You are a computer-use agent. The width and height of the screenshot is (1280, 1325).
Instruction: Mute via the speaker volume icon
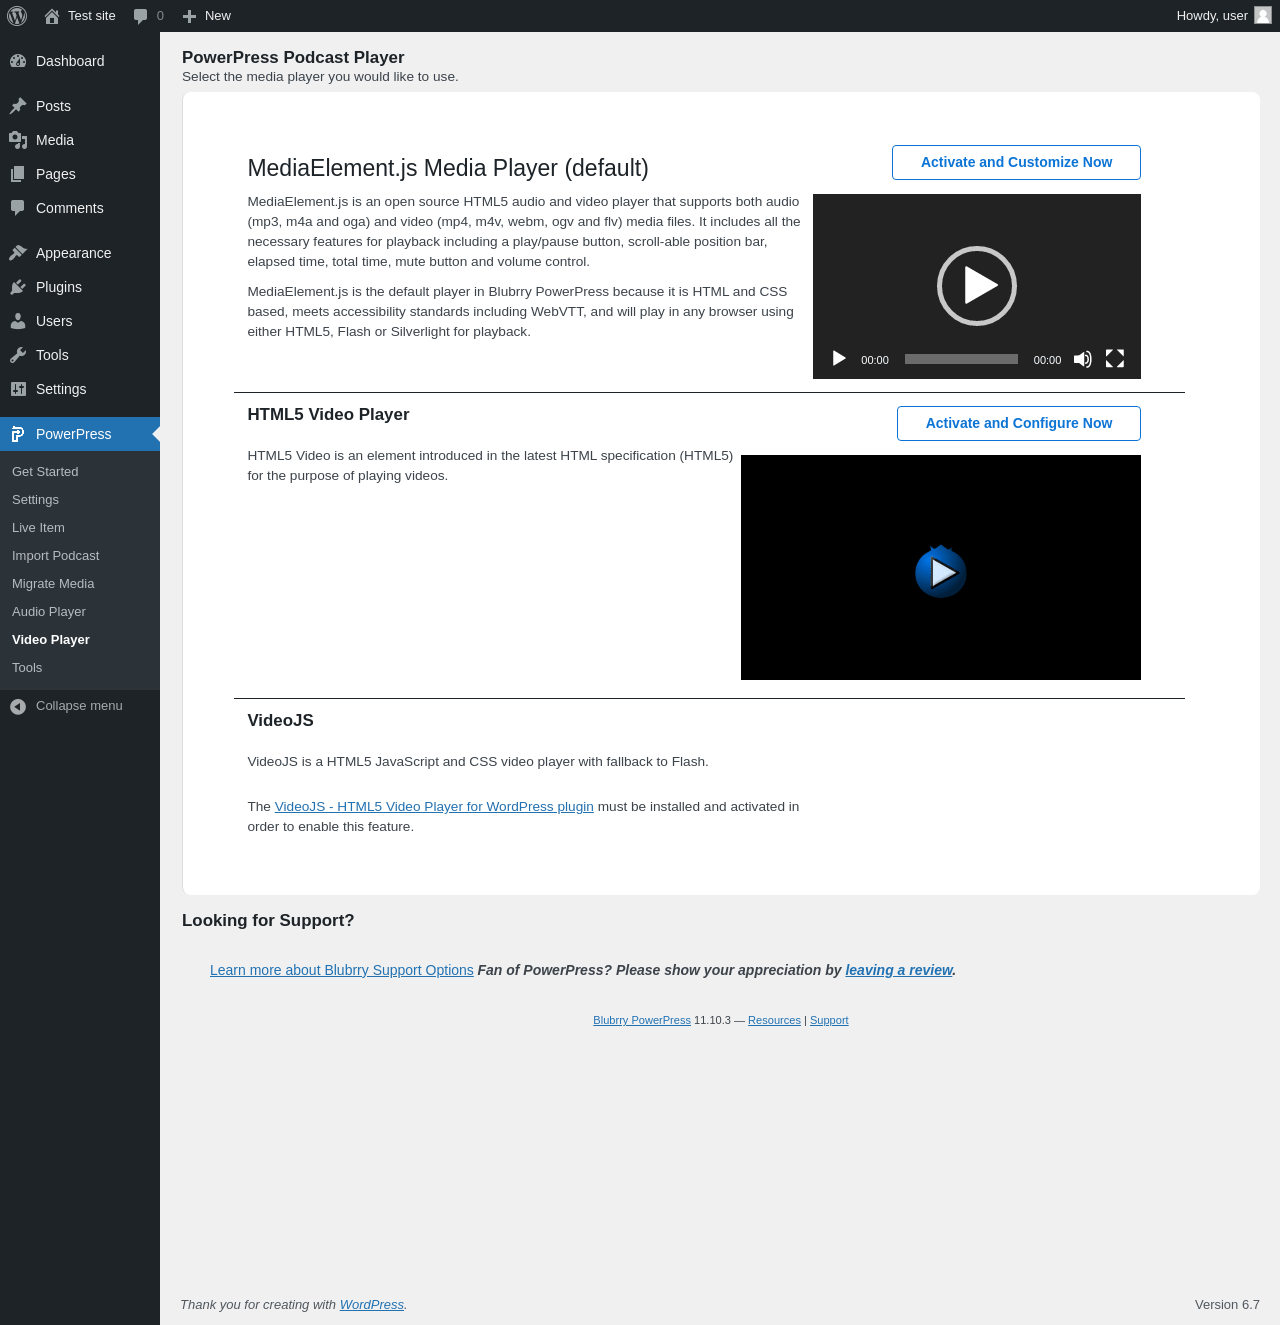coord(1083,359)
